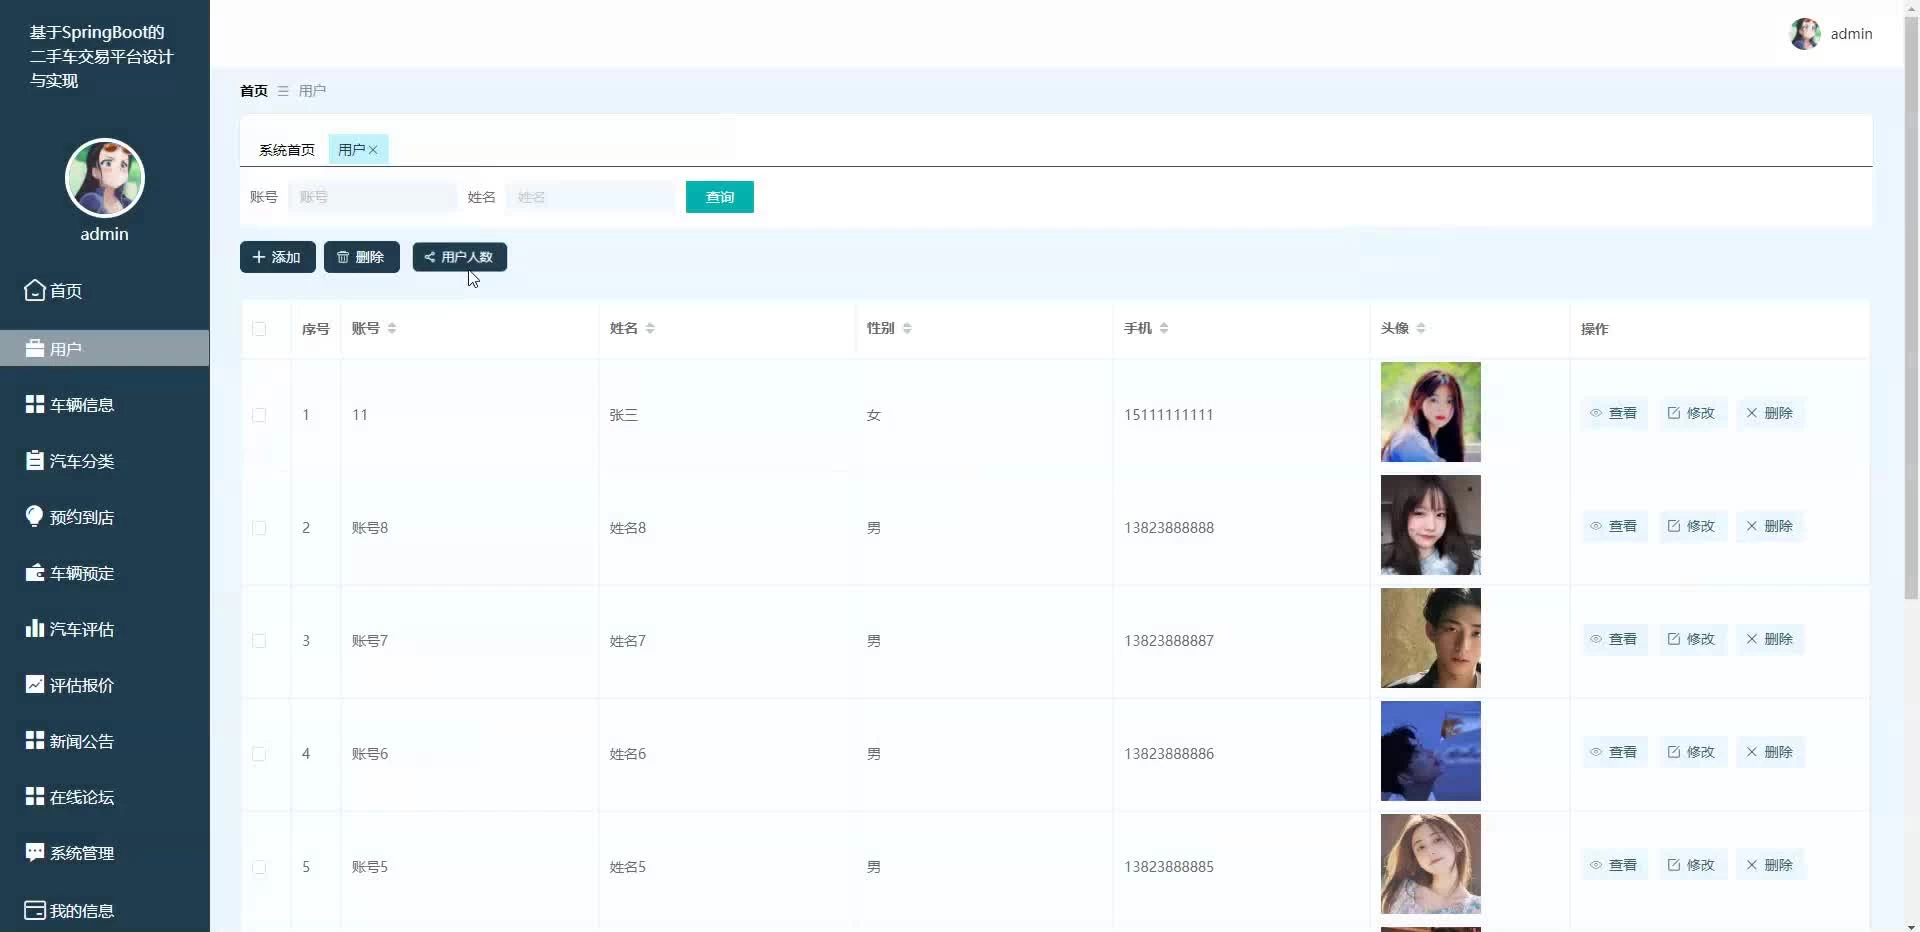Viewport: 1920px width, 932px height.
Task: Open the 首页 home icon in sidebar
Action: pyautogui.click(x=35, y=290)
